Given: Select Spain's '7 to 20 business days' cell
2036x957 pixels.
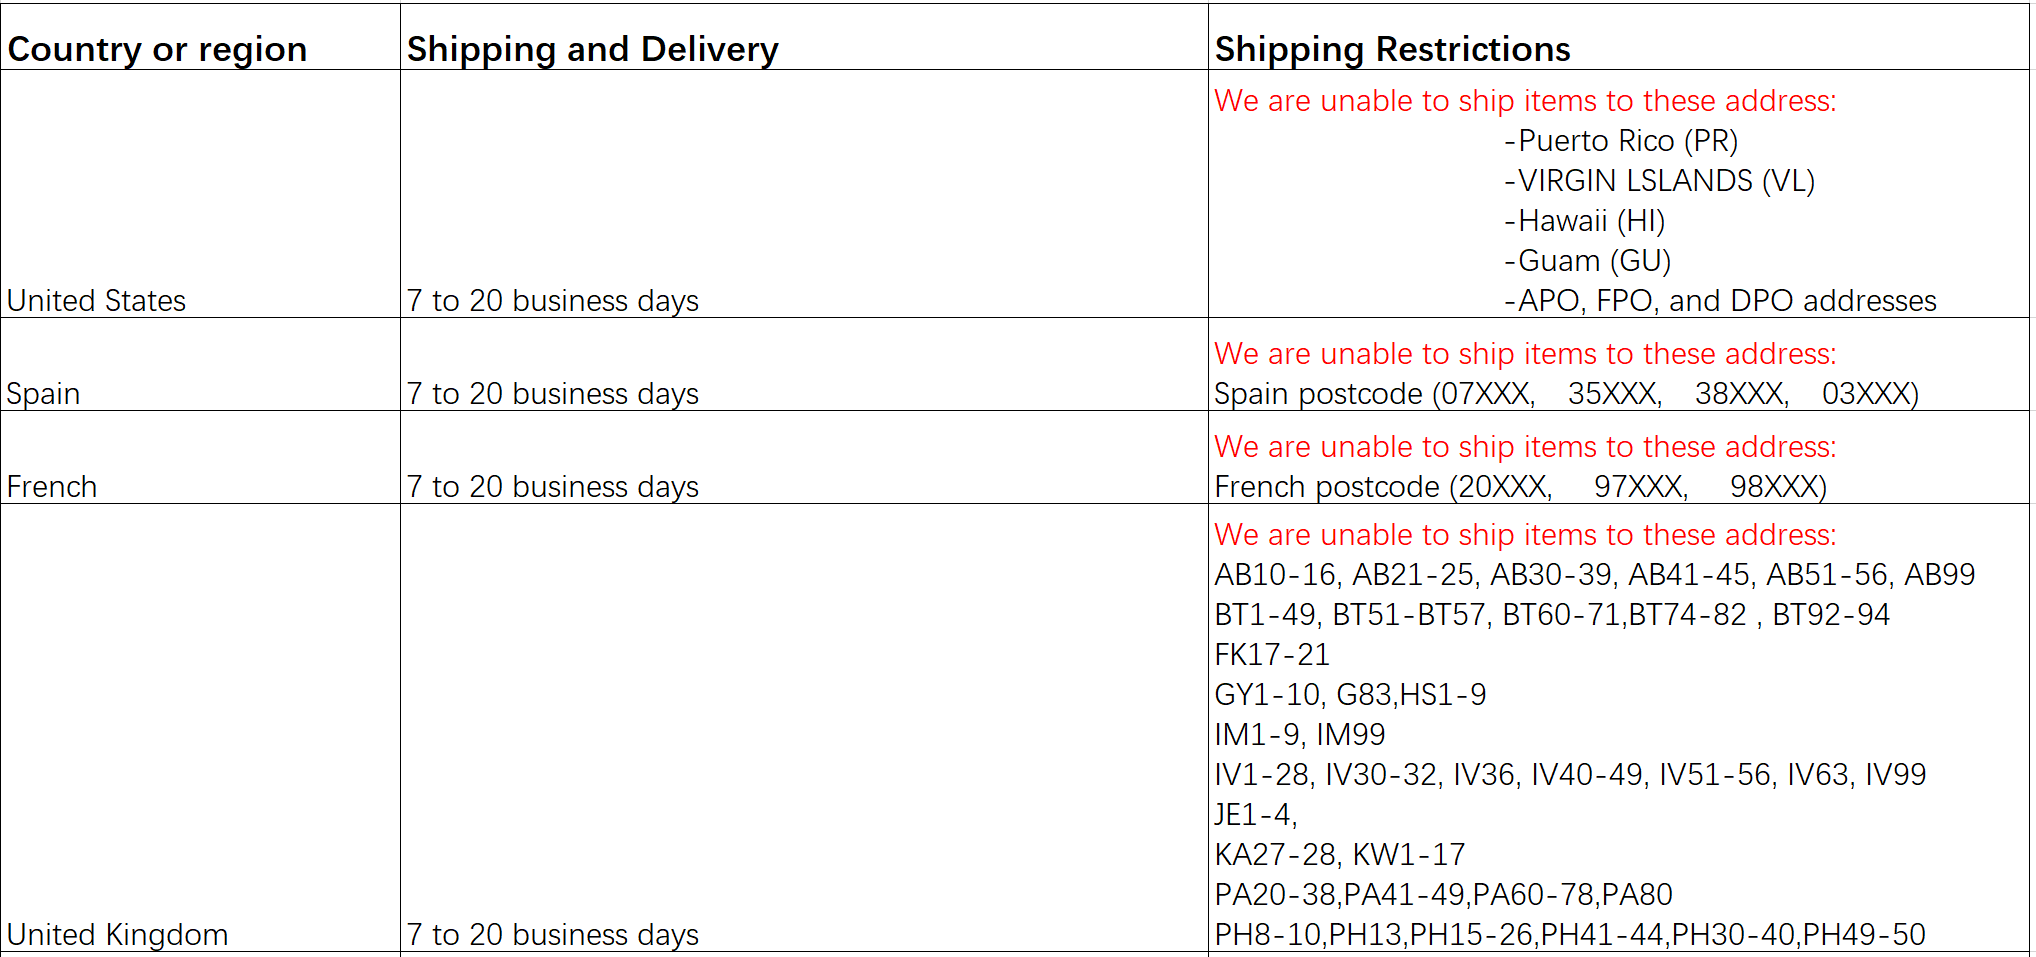Looking at the screenshot, I should click(x=804, y=364).
